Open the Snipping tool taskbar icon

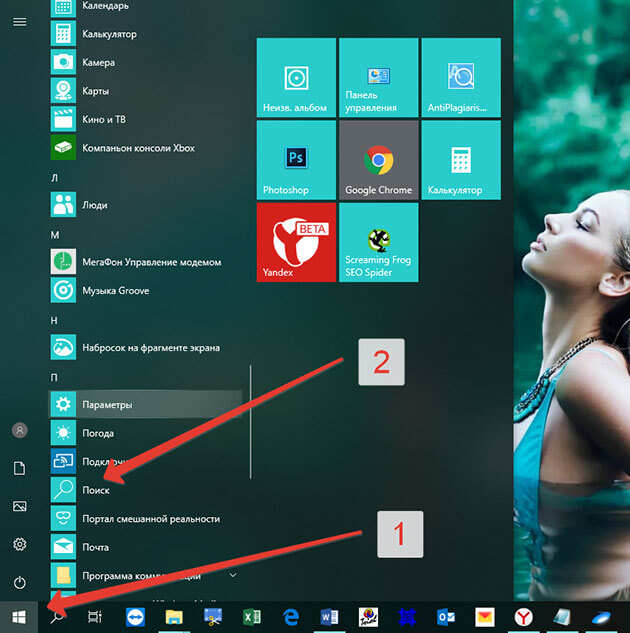tap(213, 617)
